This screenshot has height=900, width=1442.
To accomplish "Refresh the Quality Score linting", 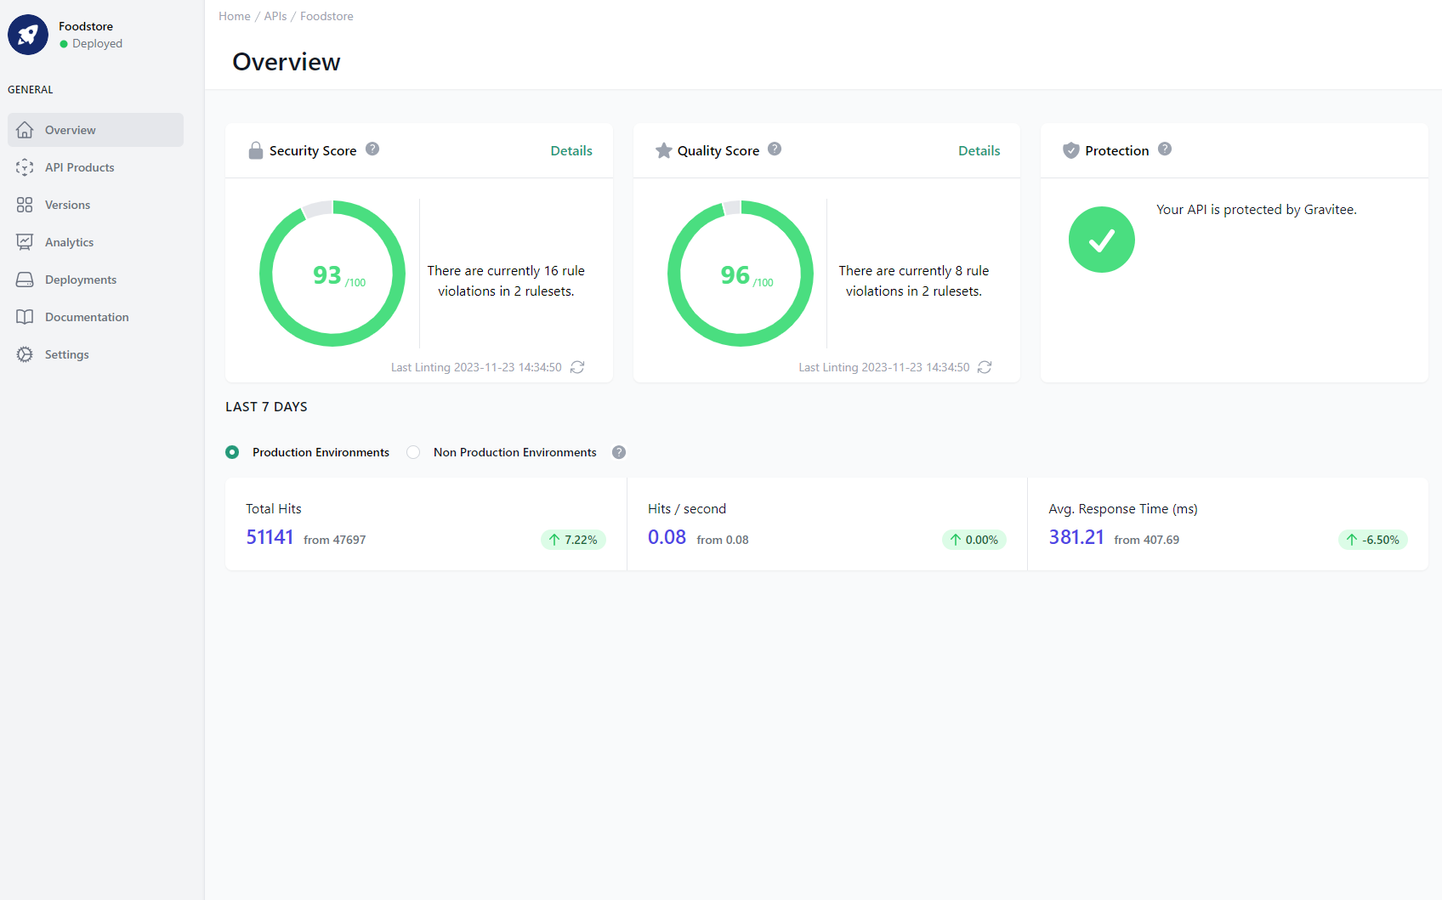I will 984,367.
